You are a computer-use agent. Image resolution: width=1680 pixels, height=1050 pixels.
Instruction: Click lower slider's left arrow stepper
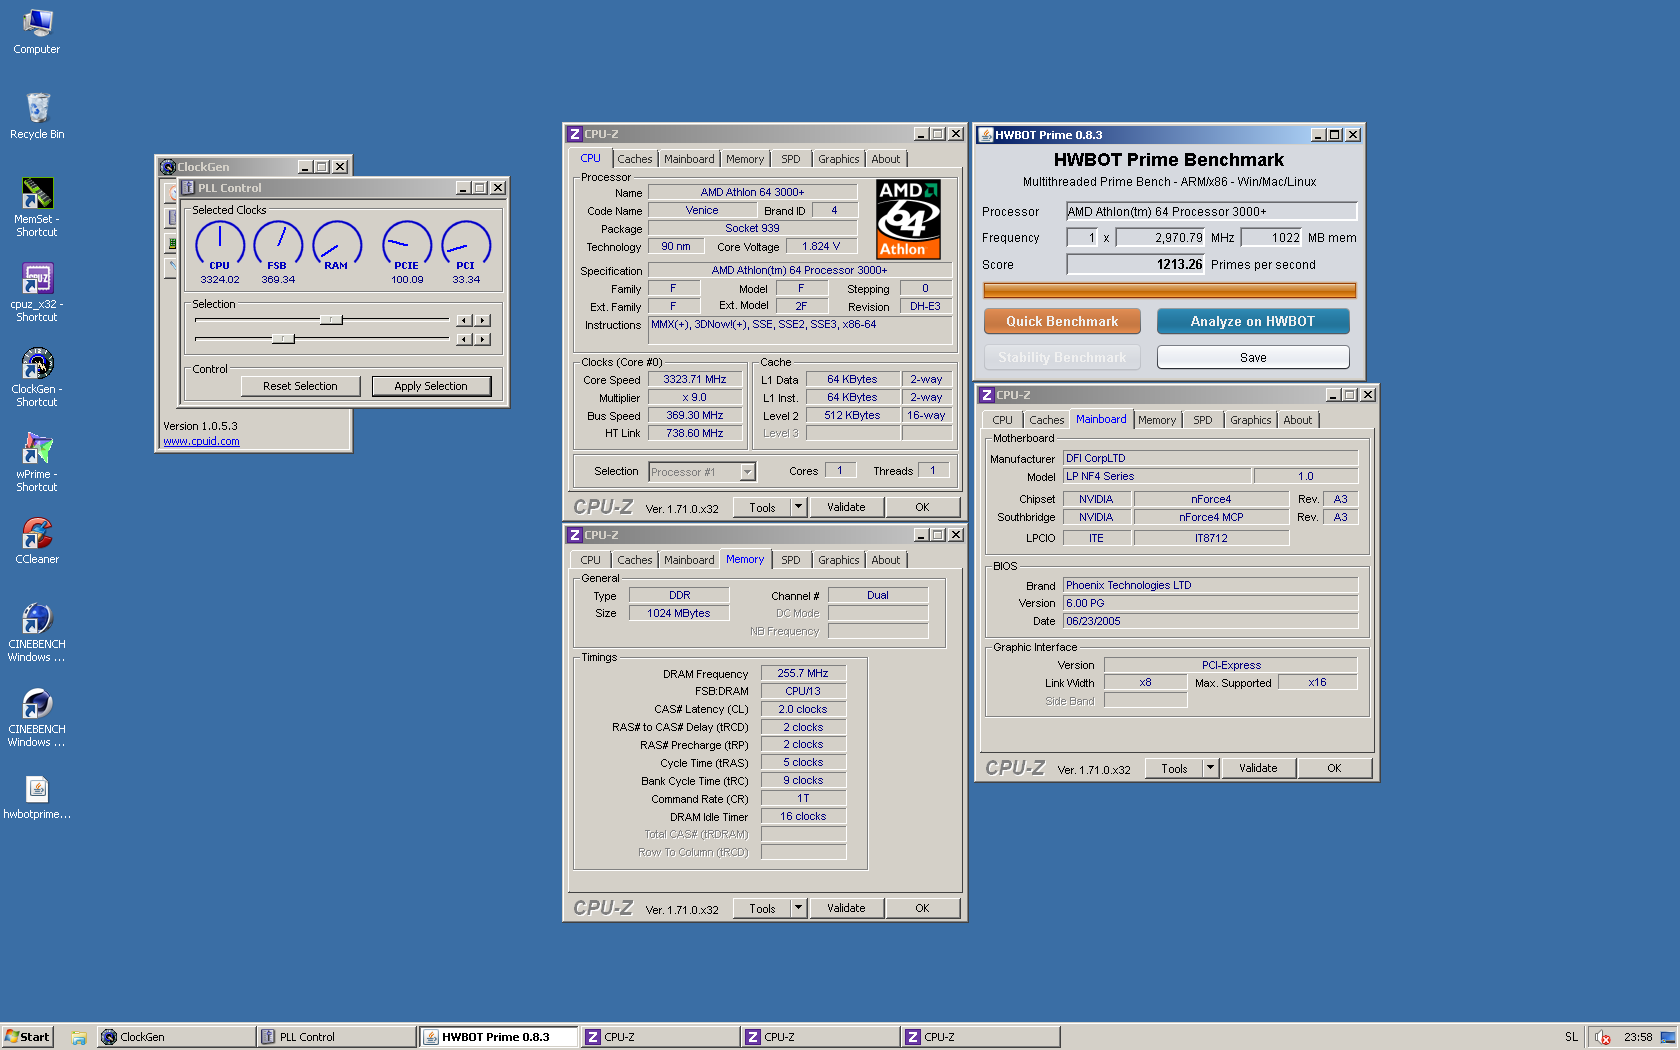[464, 339]
